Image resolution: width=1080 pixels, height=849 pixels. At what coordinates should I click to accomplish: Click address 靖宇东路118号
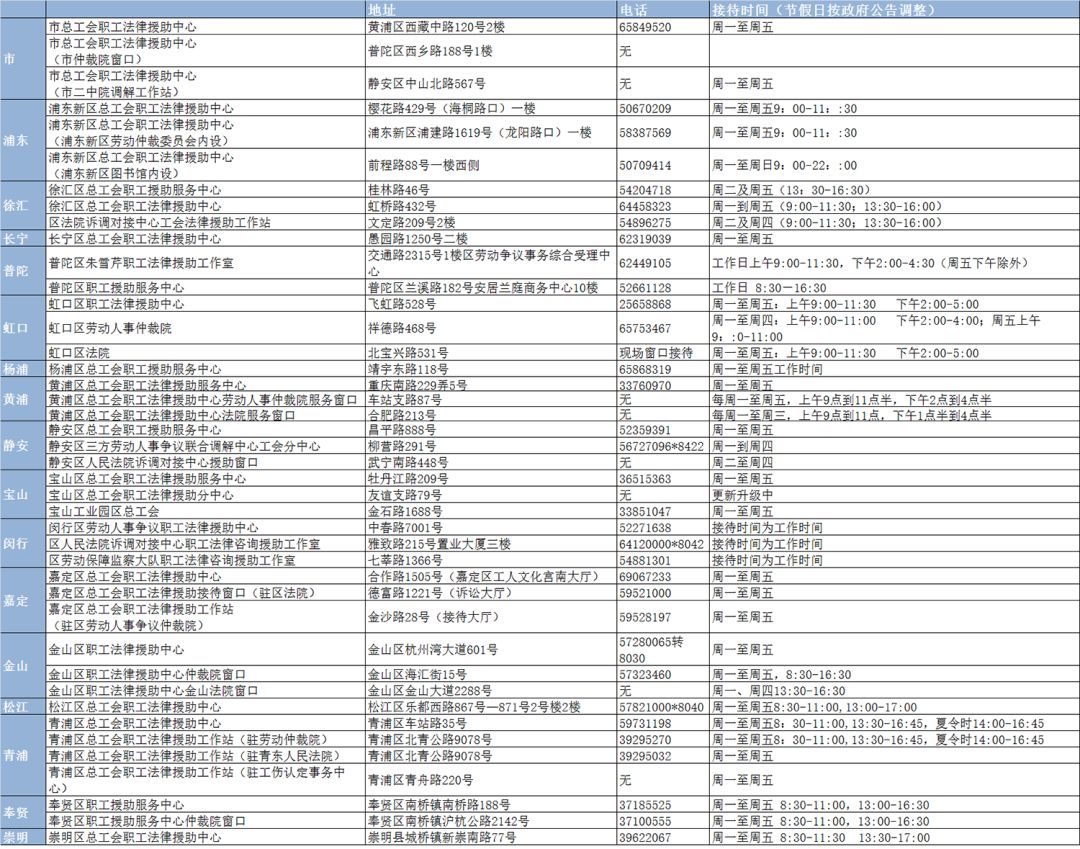click(408, 369)
